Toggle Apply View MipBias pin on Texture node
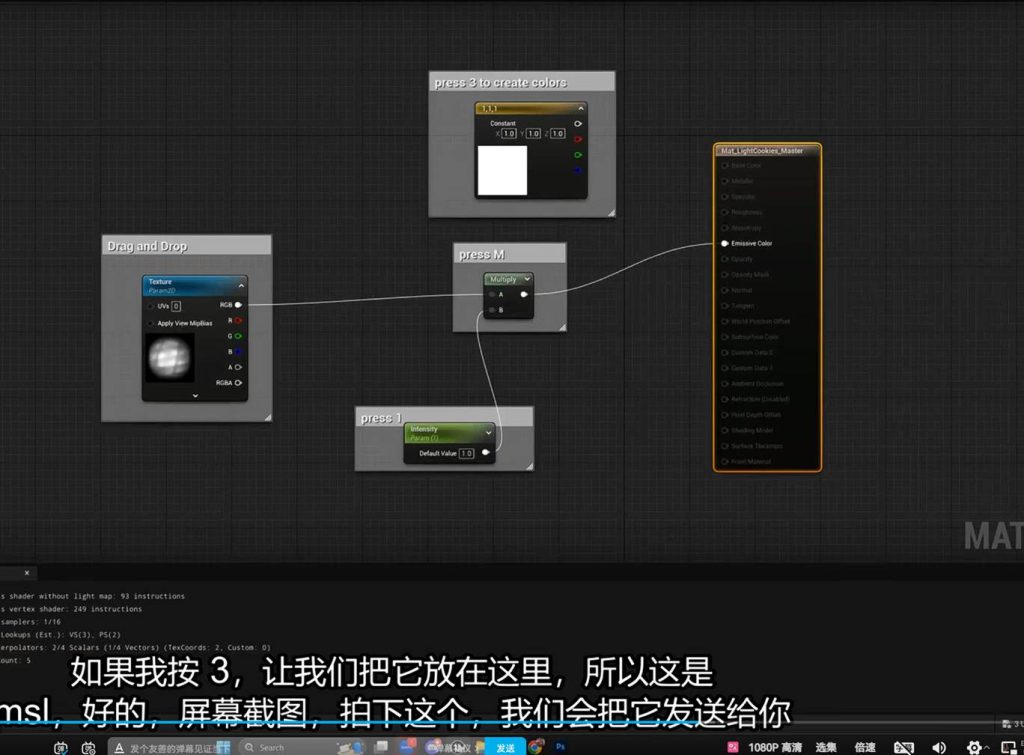This screenshot has width=1024, height=755. click(x=151, y=323)
